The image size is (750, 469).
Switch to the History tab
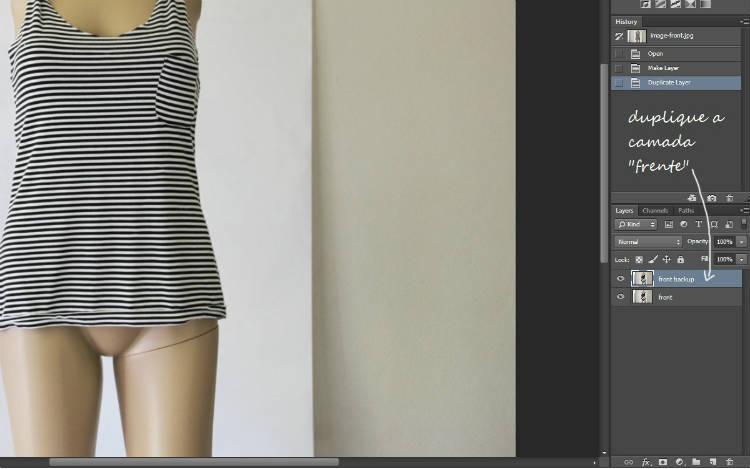[x=626, y=22]
